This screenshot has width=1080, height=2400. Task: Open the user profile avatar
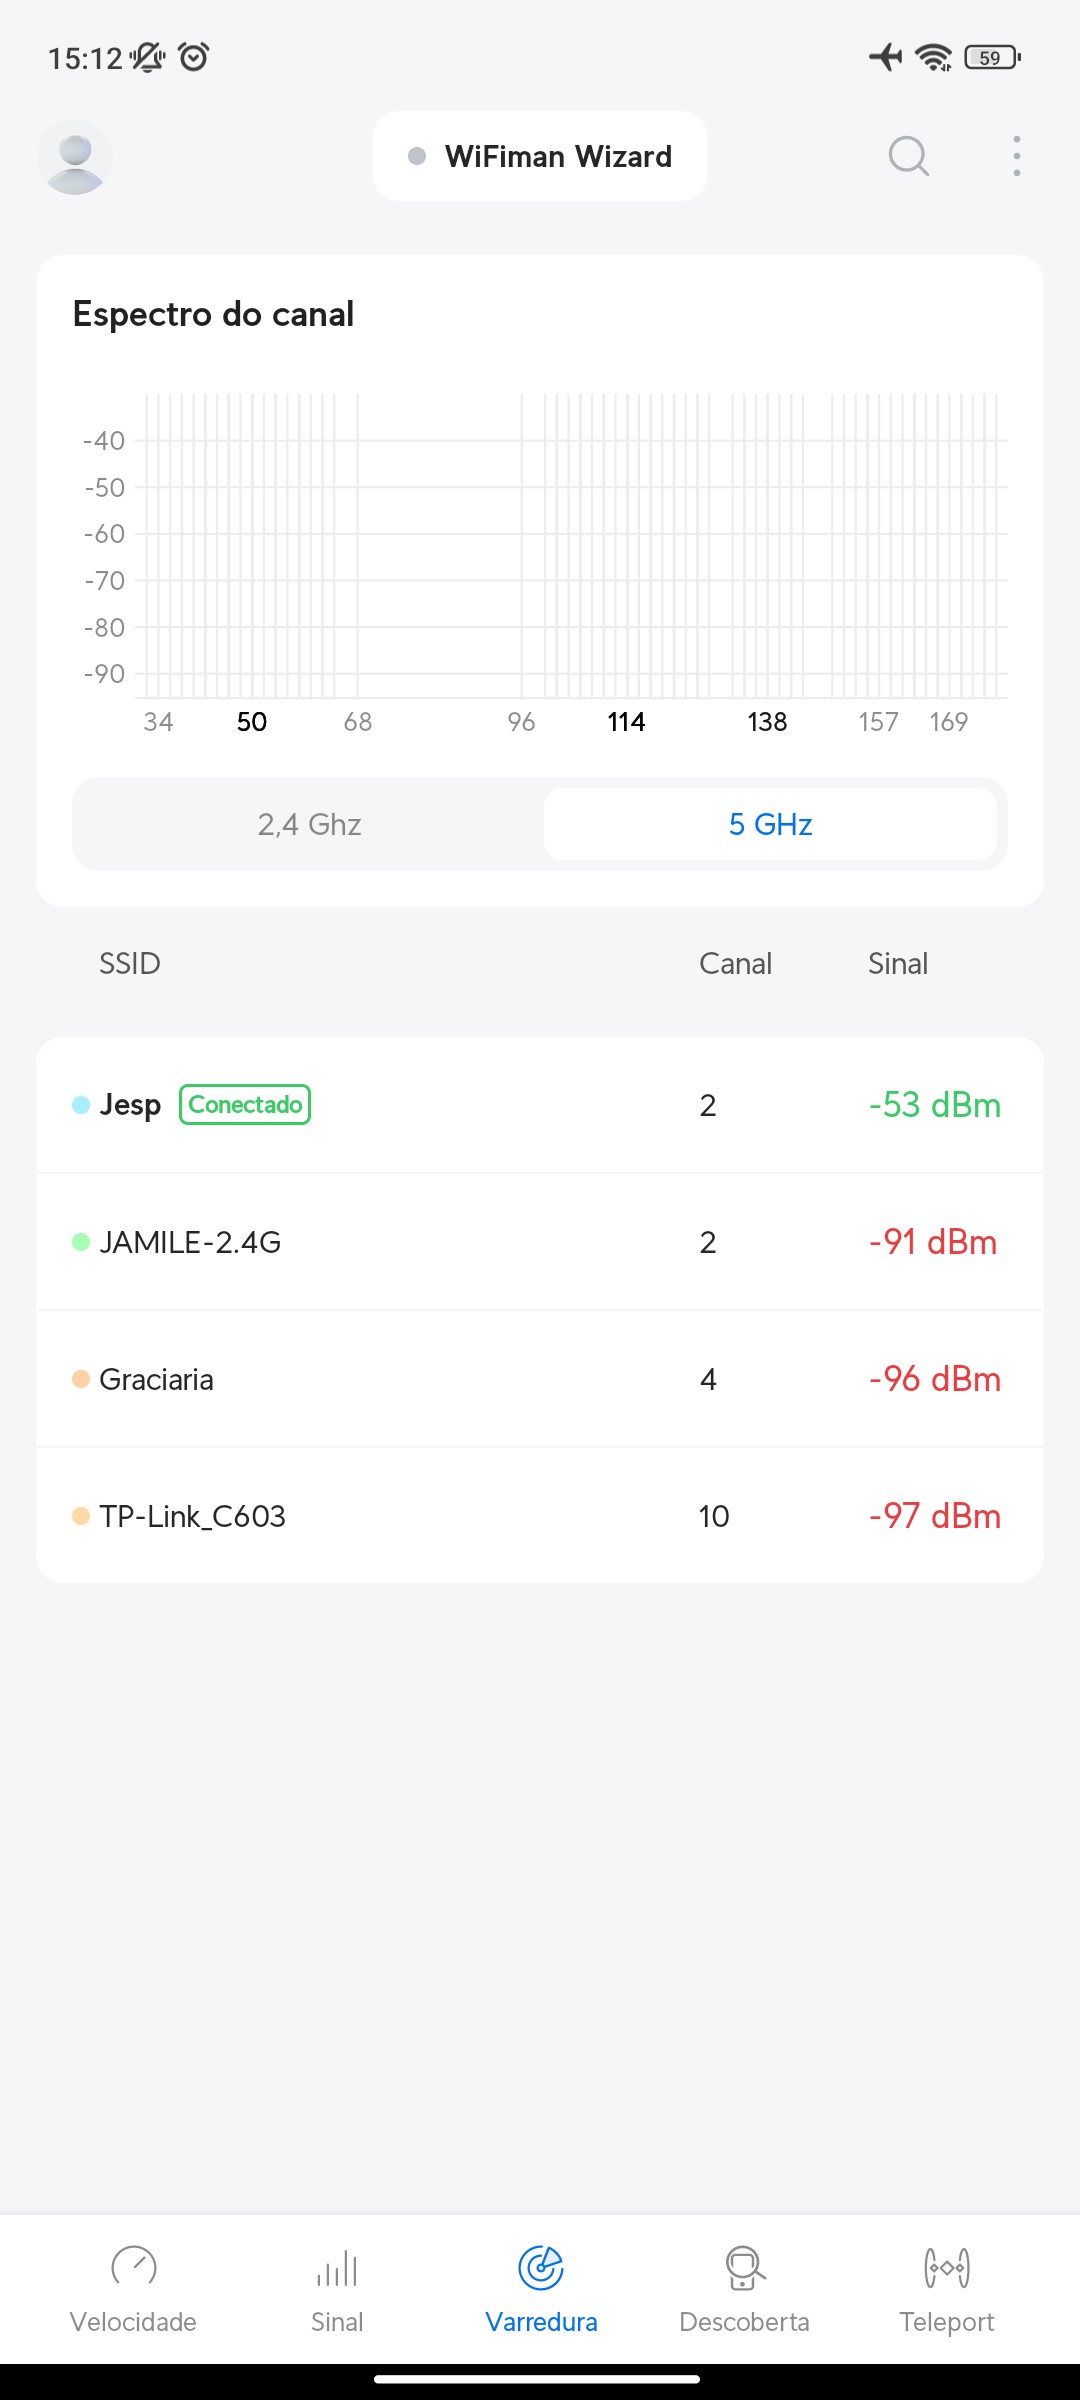click(75, 157)
